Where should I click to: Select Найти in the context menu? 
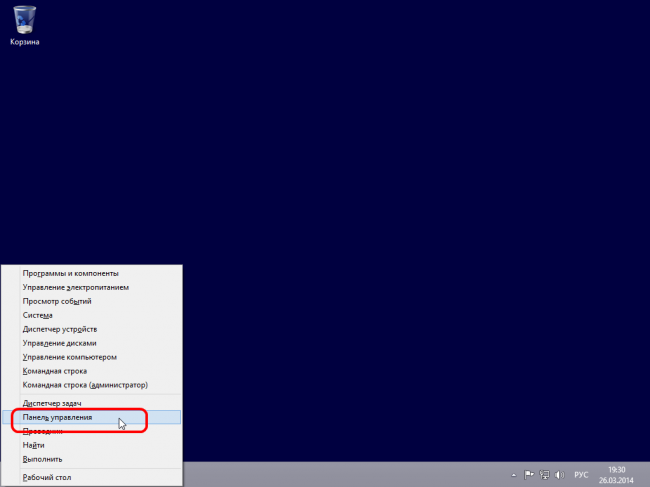[x=34, y=445]
